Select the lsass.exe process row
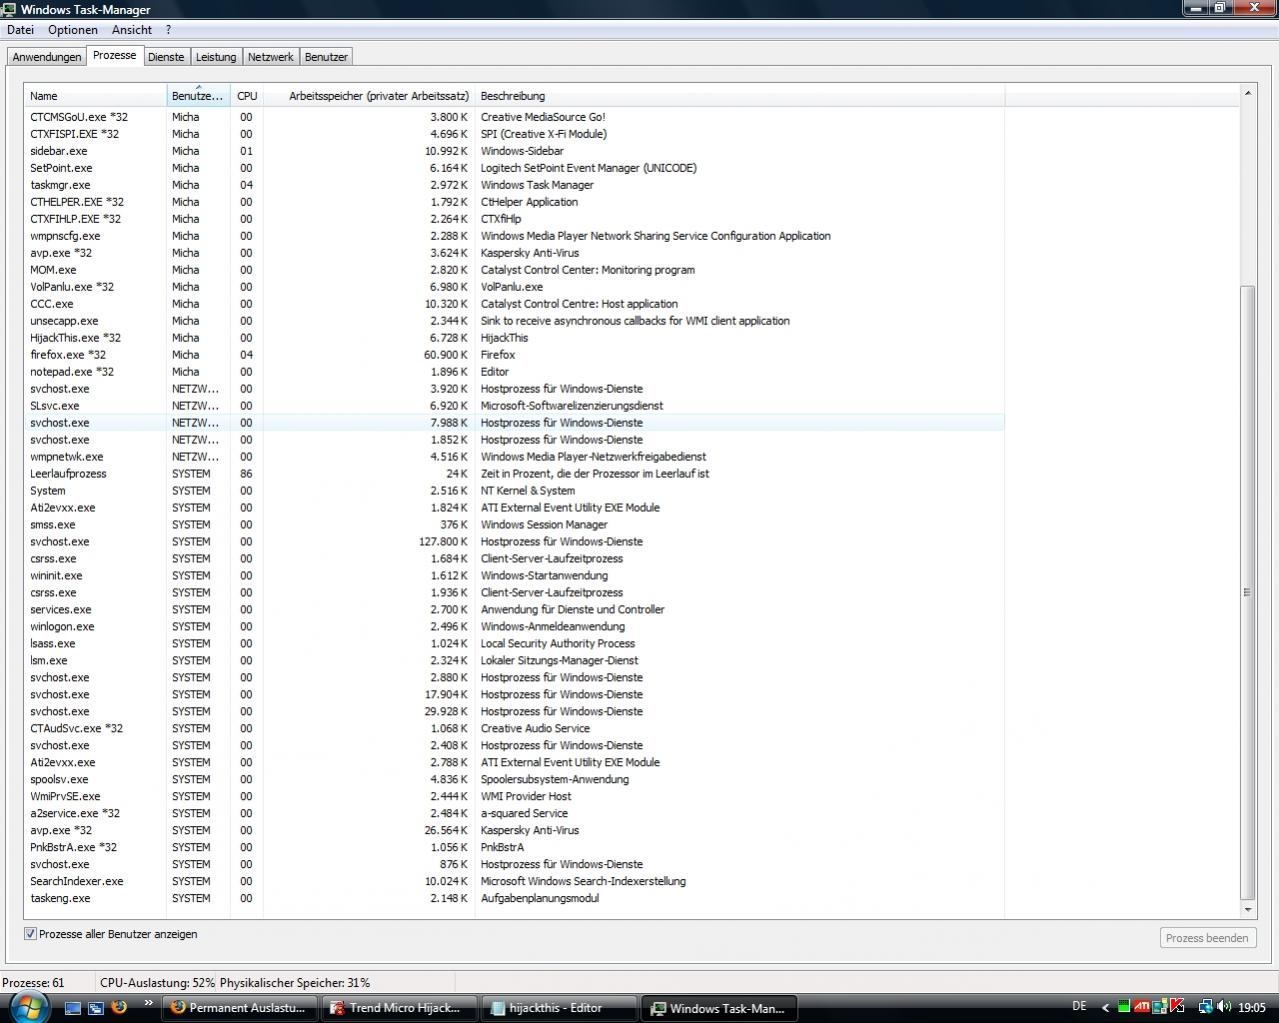Screen dimensions: 1279x1023 click(x=514, y=644)
